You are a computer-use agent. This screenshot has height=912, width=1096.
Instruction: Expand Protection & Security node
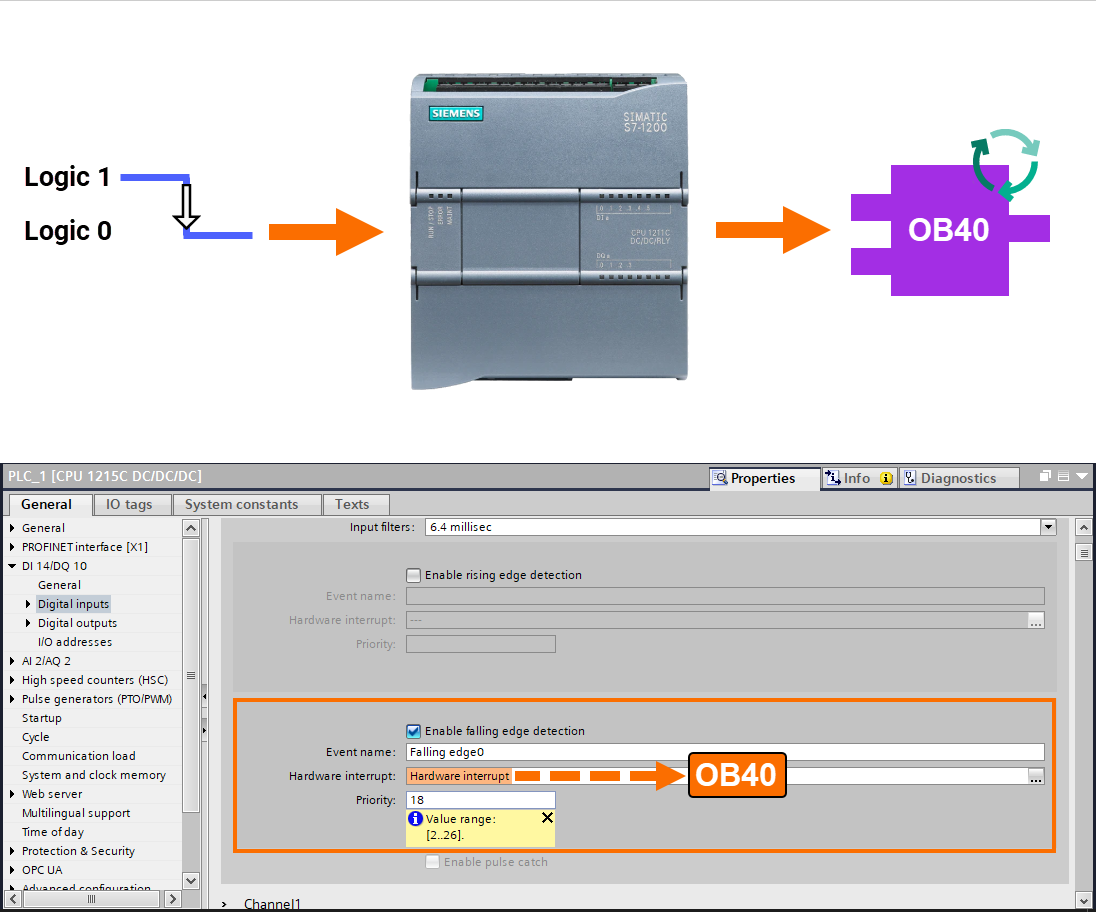point(13,851)
